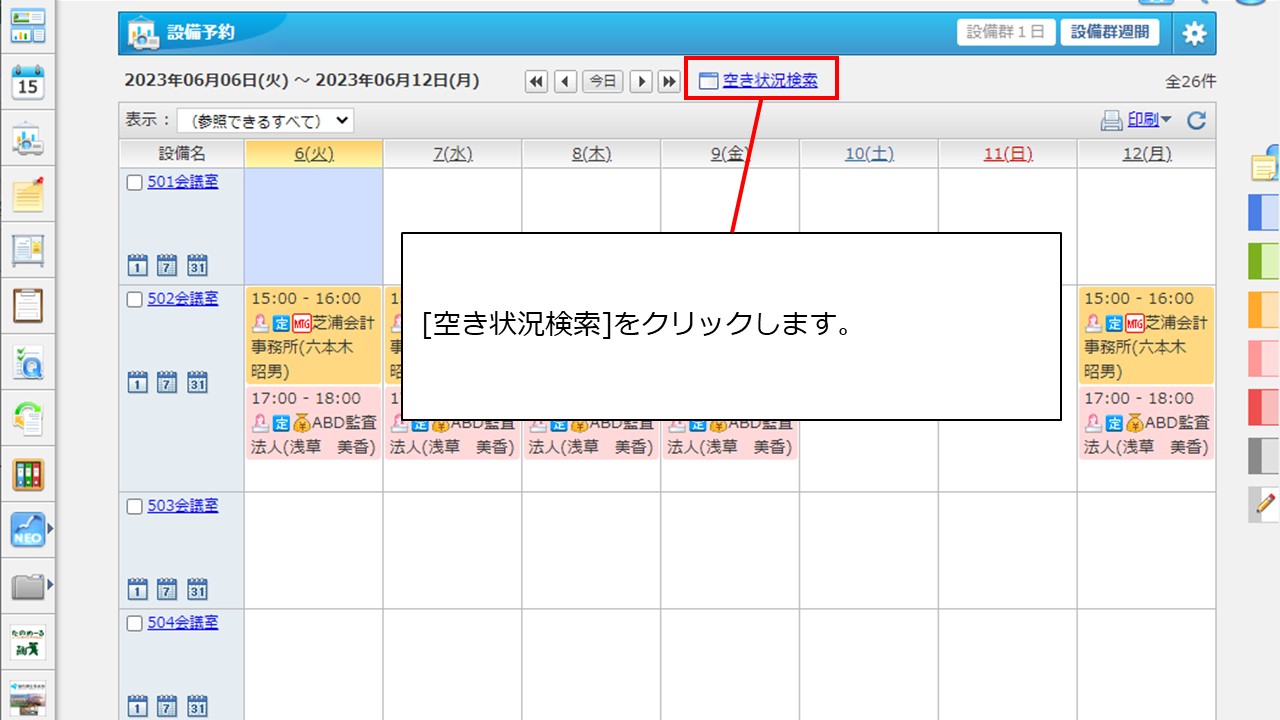Check the 502会議室 checkbox
The height and width of the screenshot is (720, 1280).
tap(135, 299)
